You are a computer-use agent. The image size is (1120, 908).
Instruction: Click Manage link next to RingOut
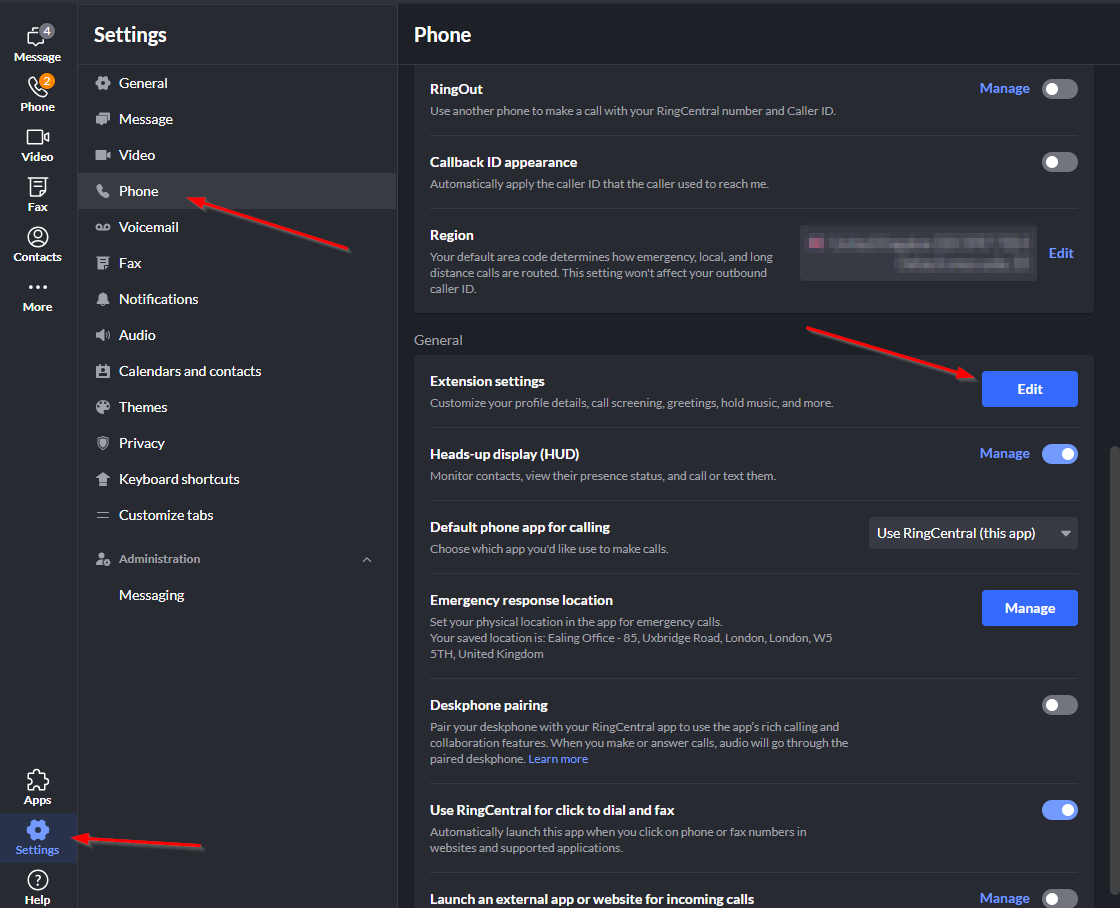1004,89
